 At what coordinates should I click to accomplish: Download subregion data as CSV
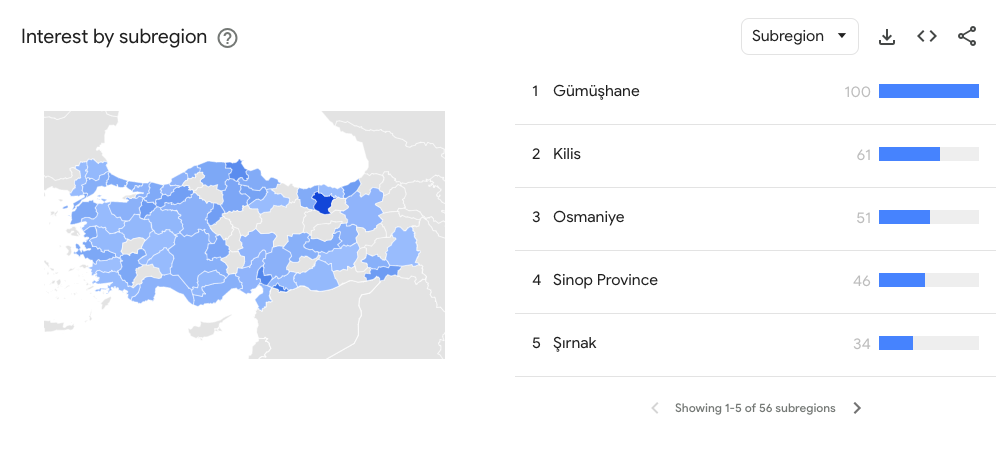[886, 37]
